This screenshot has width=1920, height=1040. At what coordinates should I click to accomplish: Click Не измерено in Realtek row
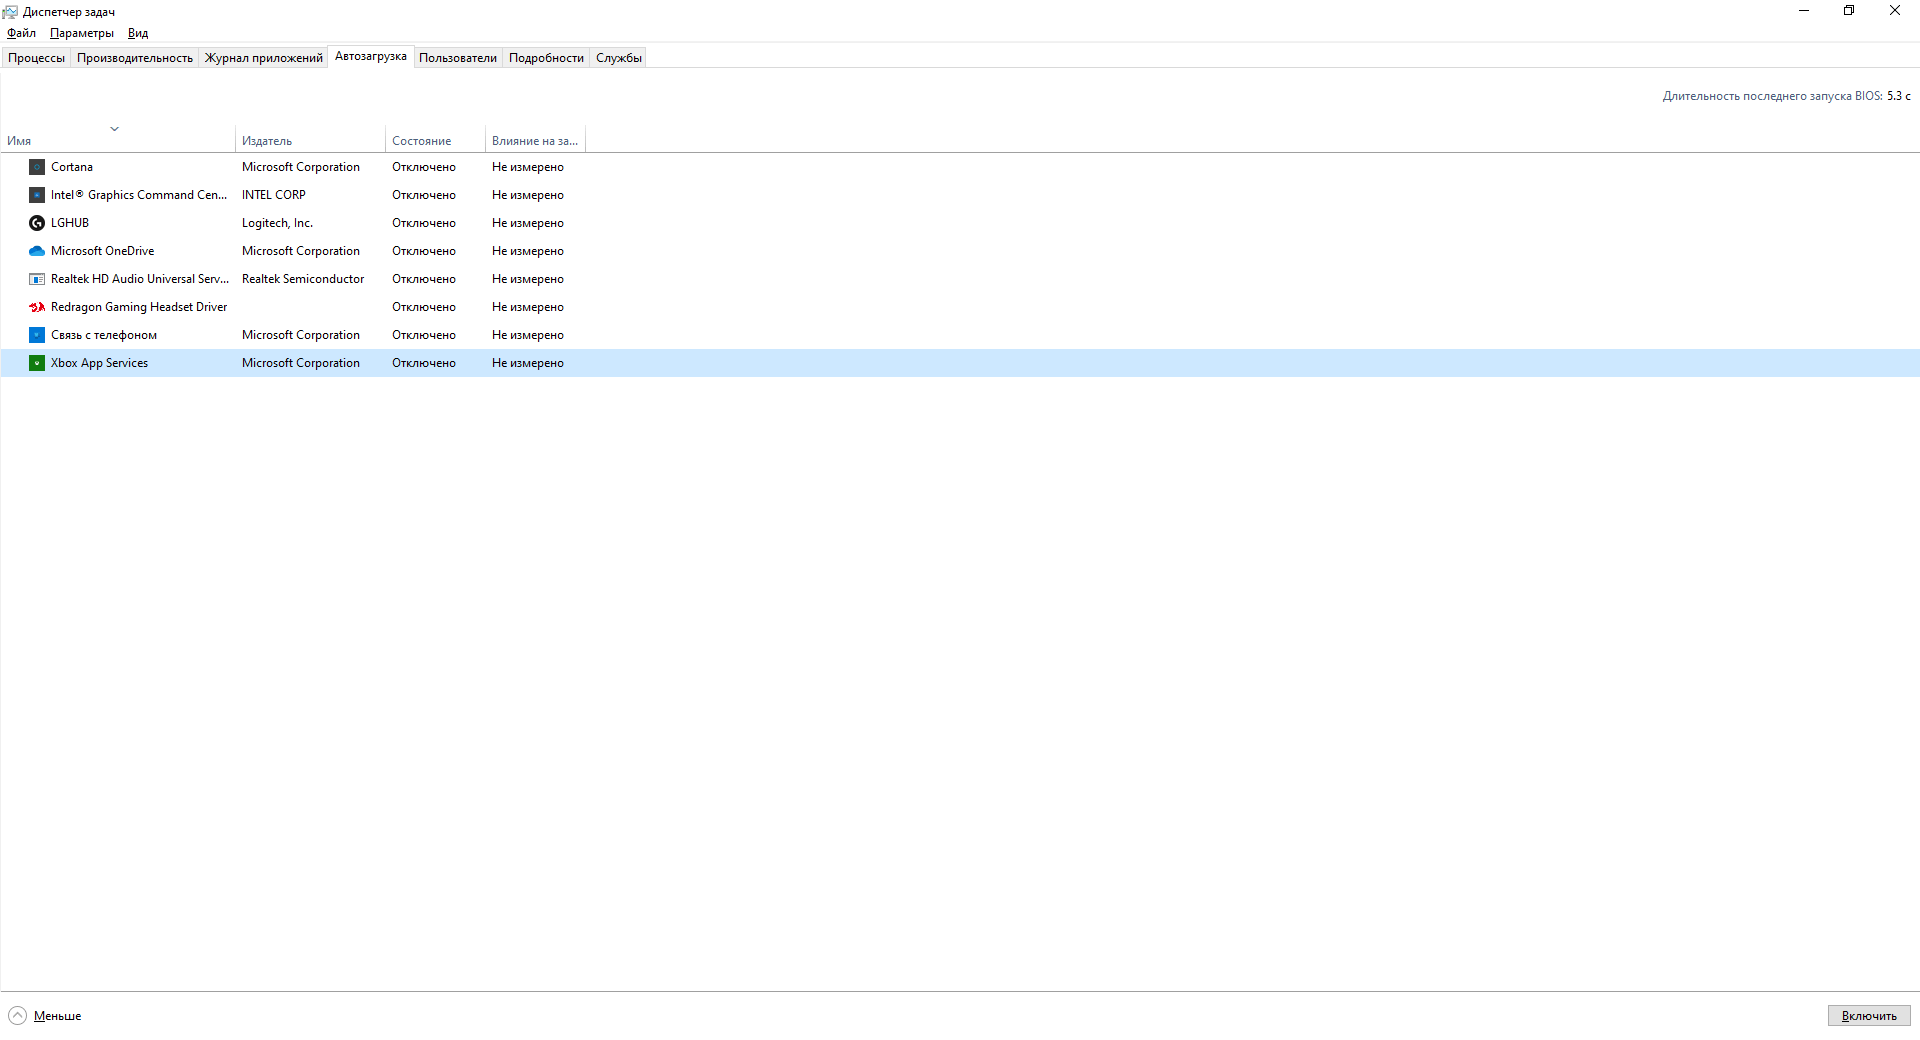tap(528, 279)
